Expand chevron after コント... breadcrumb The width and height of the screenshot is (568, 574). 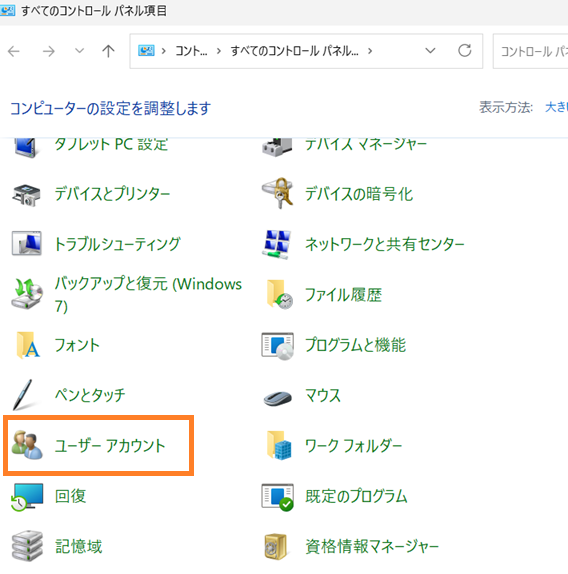[x=219, y=51]
